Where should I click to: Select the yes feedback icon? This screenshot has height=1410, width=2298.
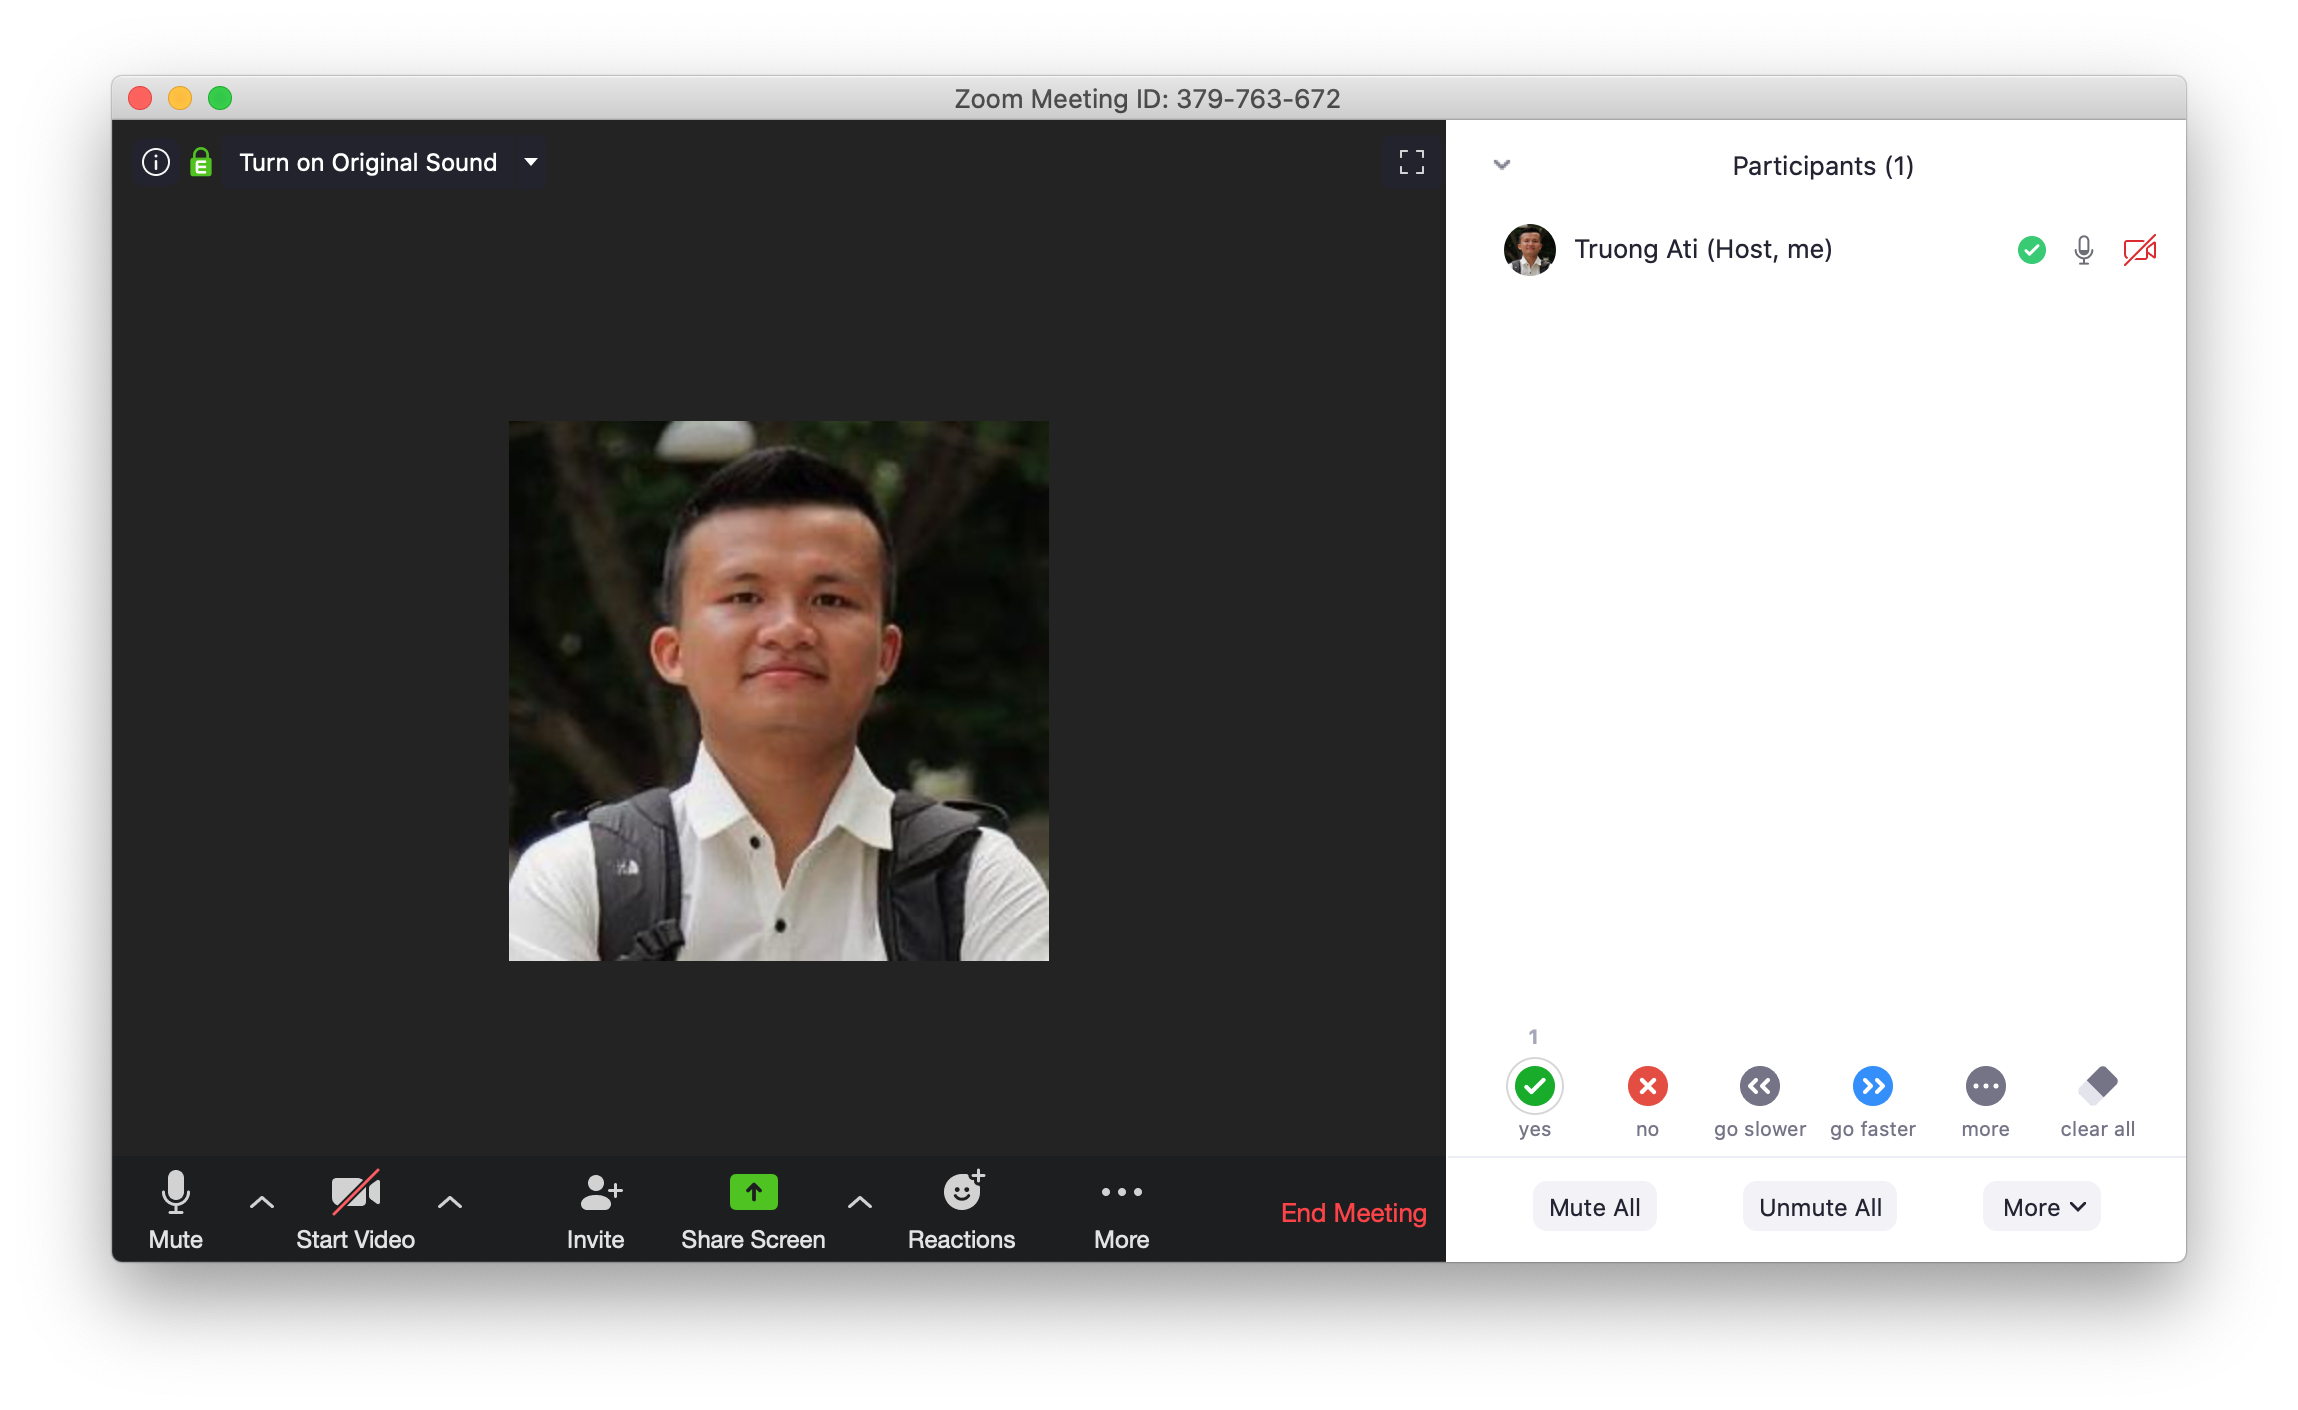point(1534,1086)
